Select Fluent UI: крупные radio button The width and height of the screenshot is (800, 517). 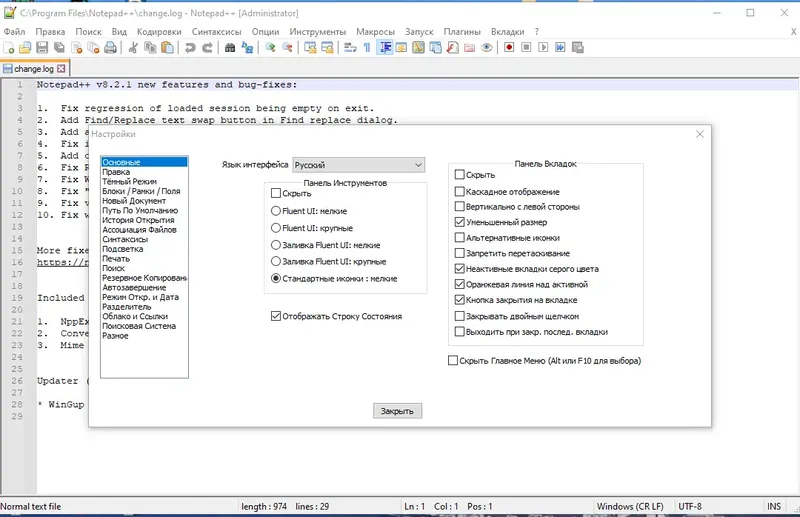tap(276, 228)
